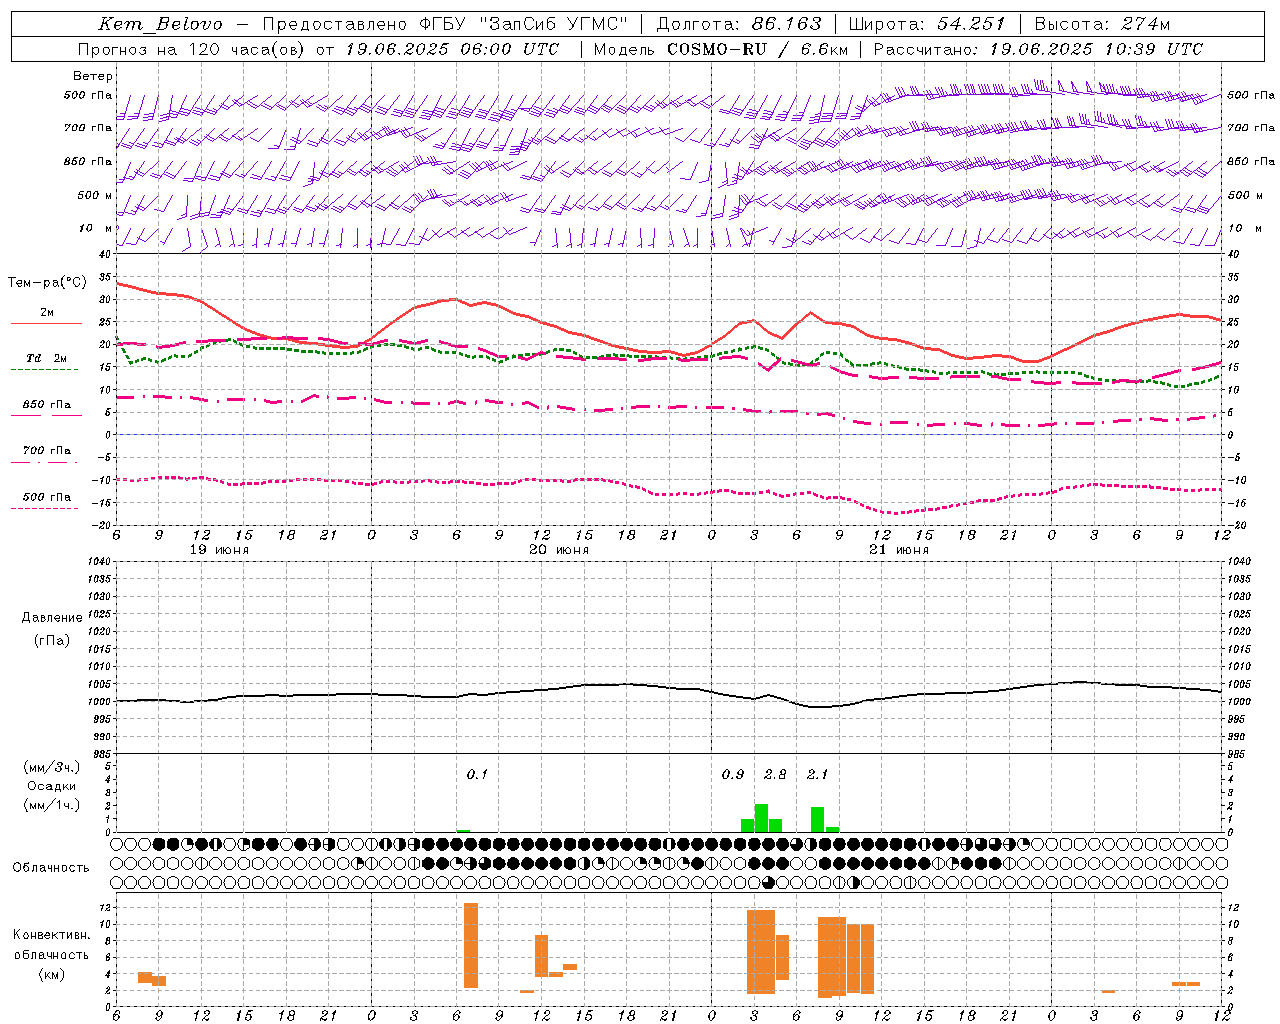Select the Высота: 274м field
Image resolution: width=1280 pixels, height=1024 pixels.
(1102, 24)
